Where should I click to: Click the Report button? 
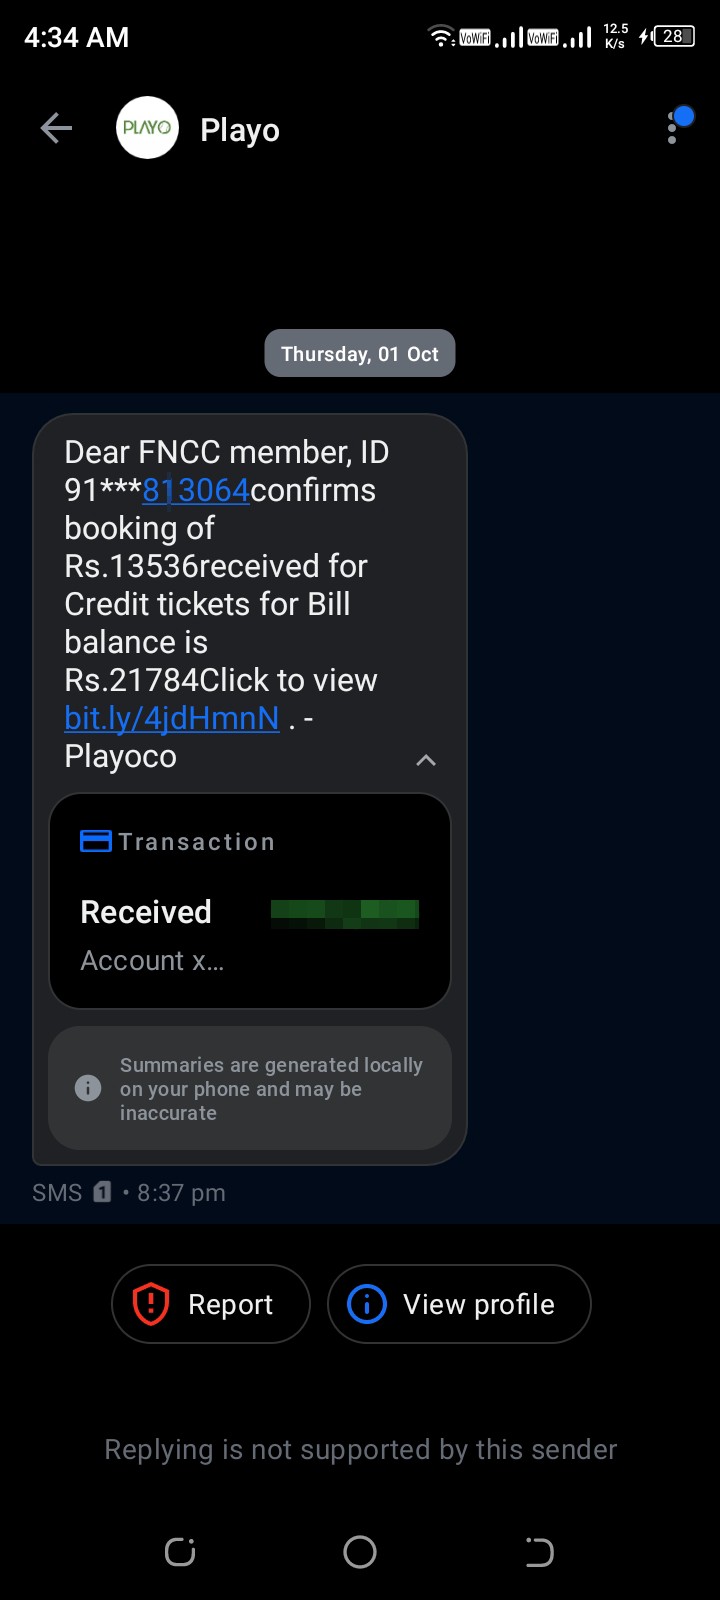point(211,1304)
